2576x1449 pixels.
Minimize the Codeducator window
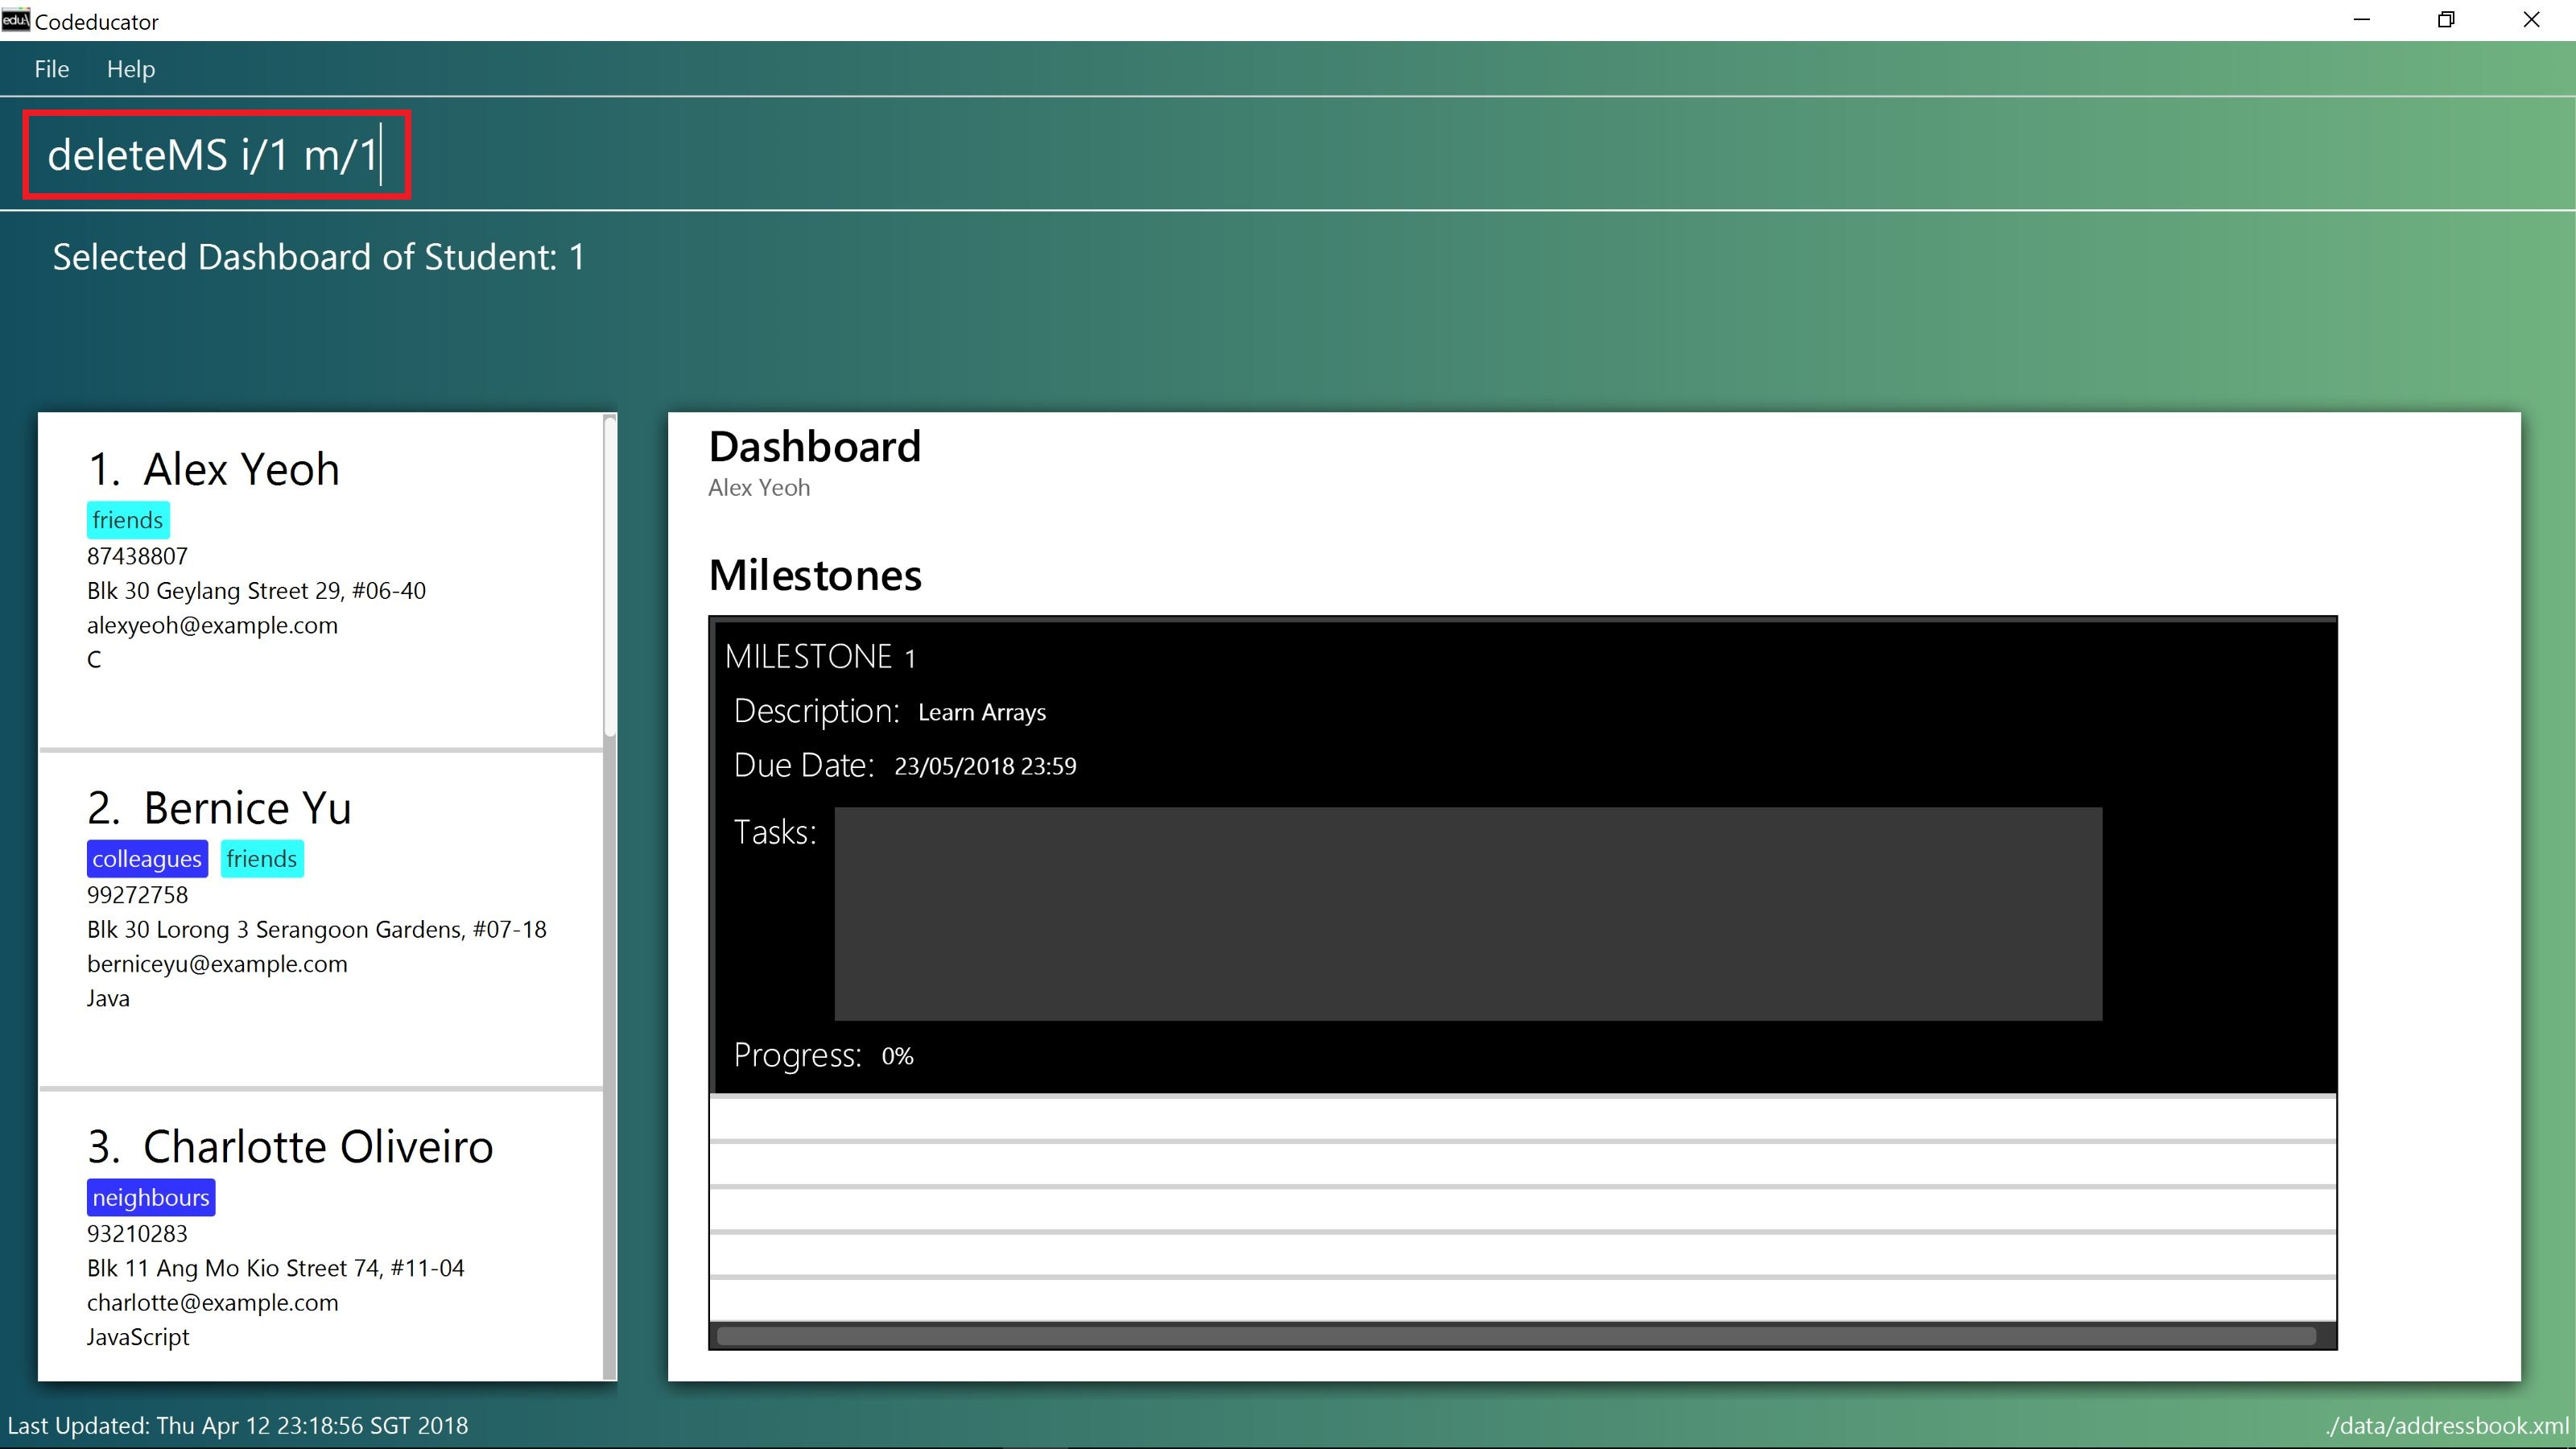tap(2362, 20)
